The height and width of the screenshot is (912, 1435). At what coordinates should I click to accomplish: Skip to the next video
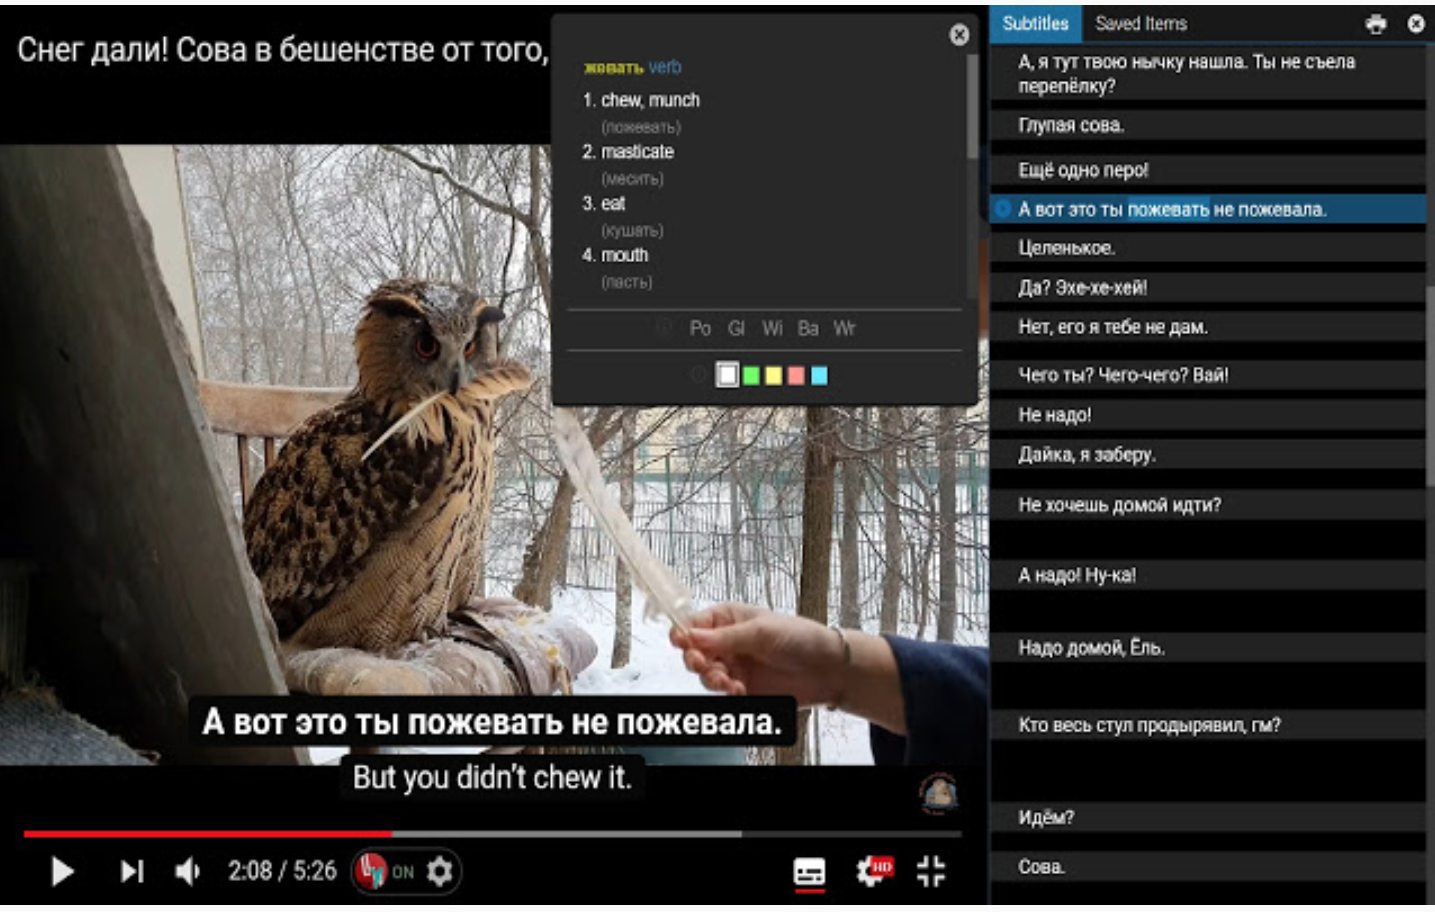pos(132,872)
